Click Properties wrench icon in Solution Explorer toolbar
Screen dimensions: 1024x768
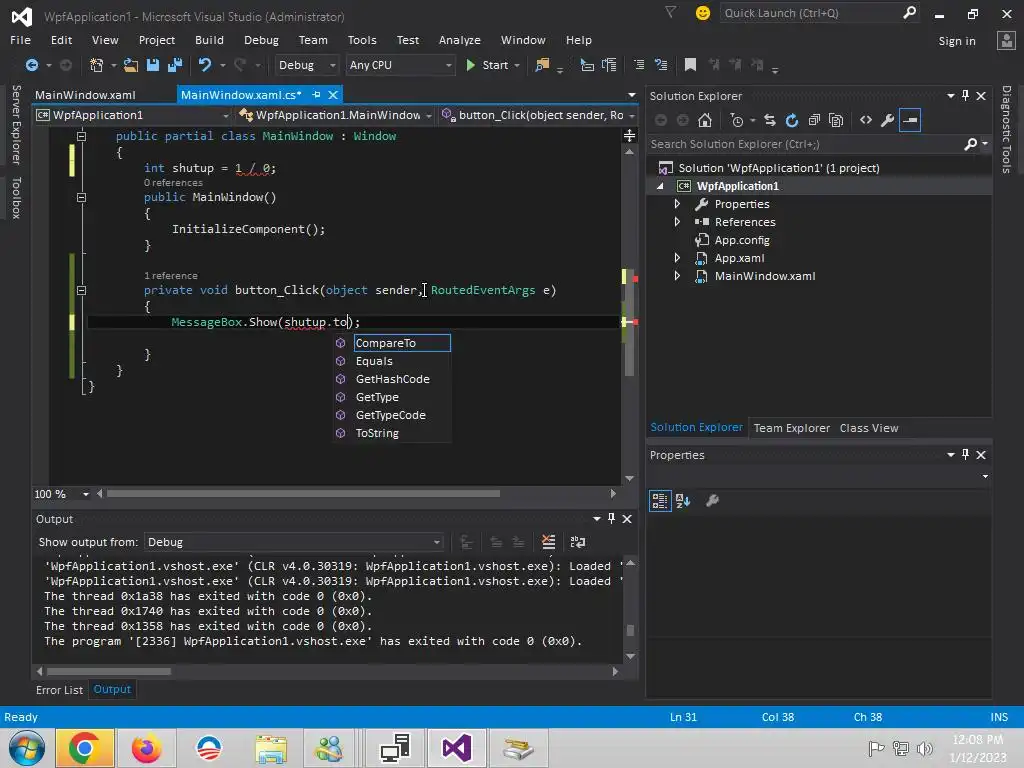click(x=887, y=120)
